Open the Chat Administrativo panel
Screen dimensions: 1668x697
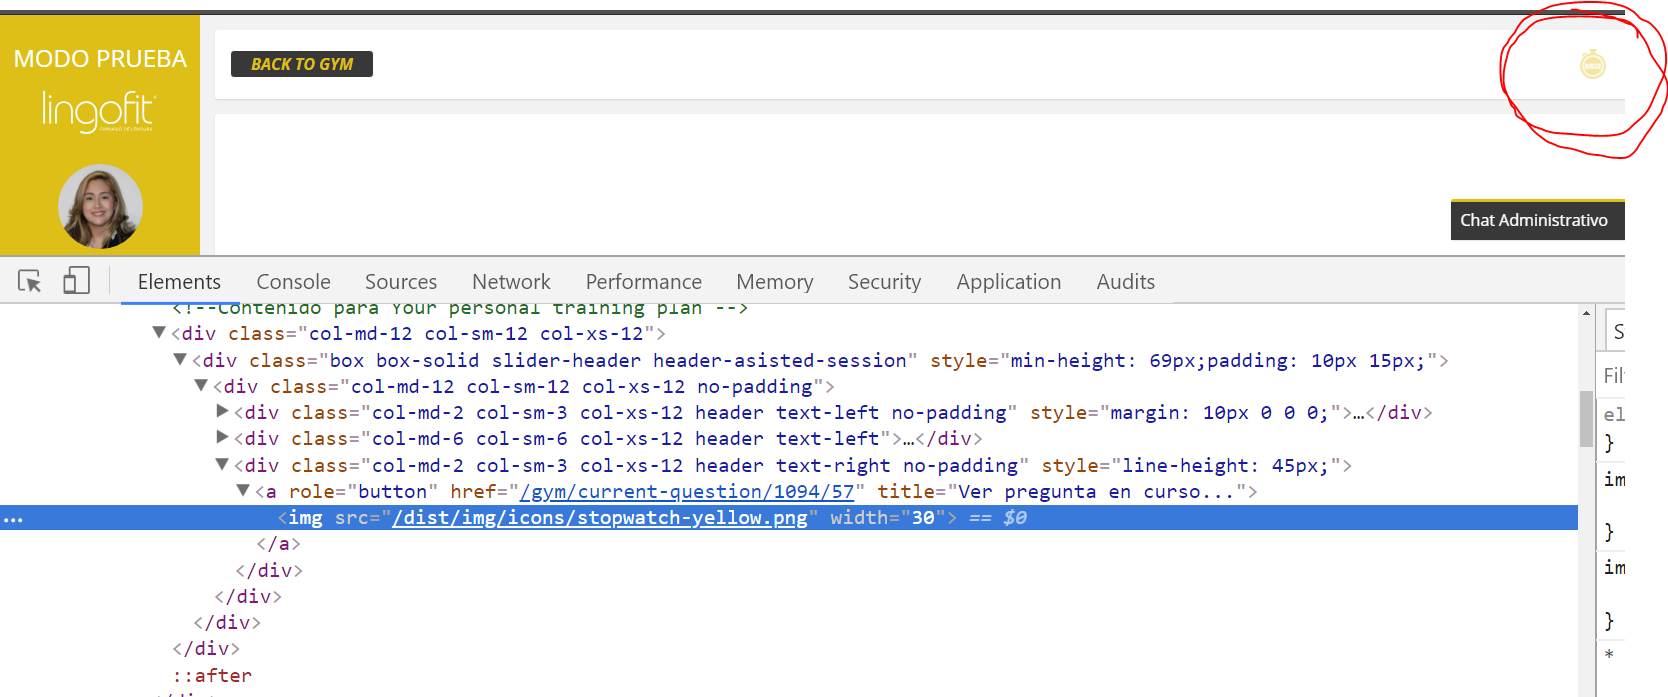[x=1533, y=220]
